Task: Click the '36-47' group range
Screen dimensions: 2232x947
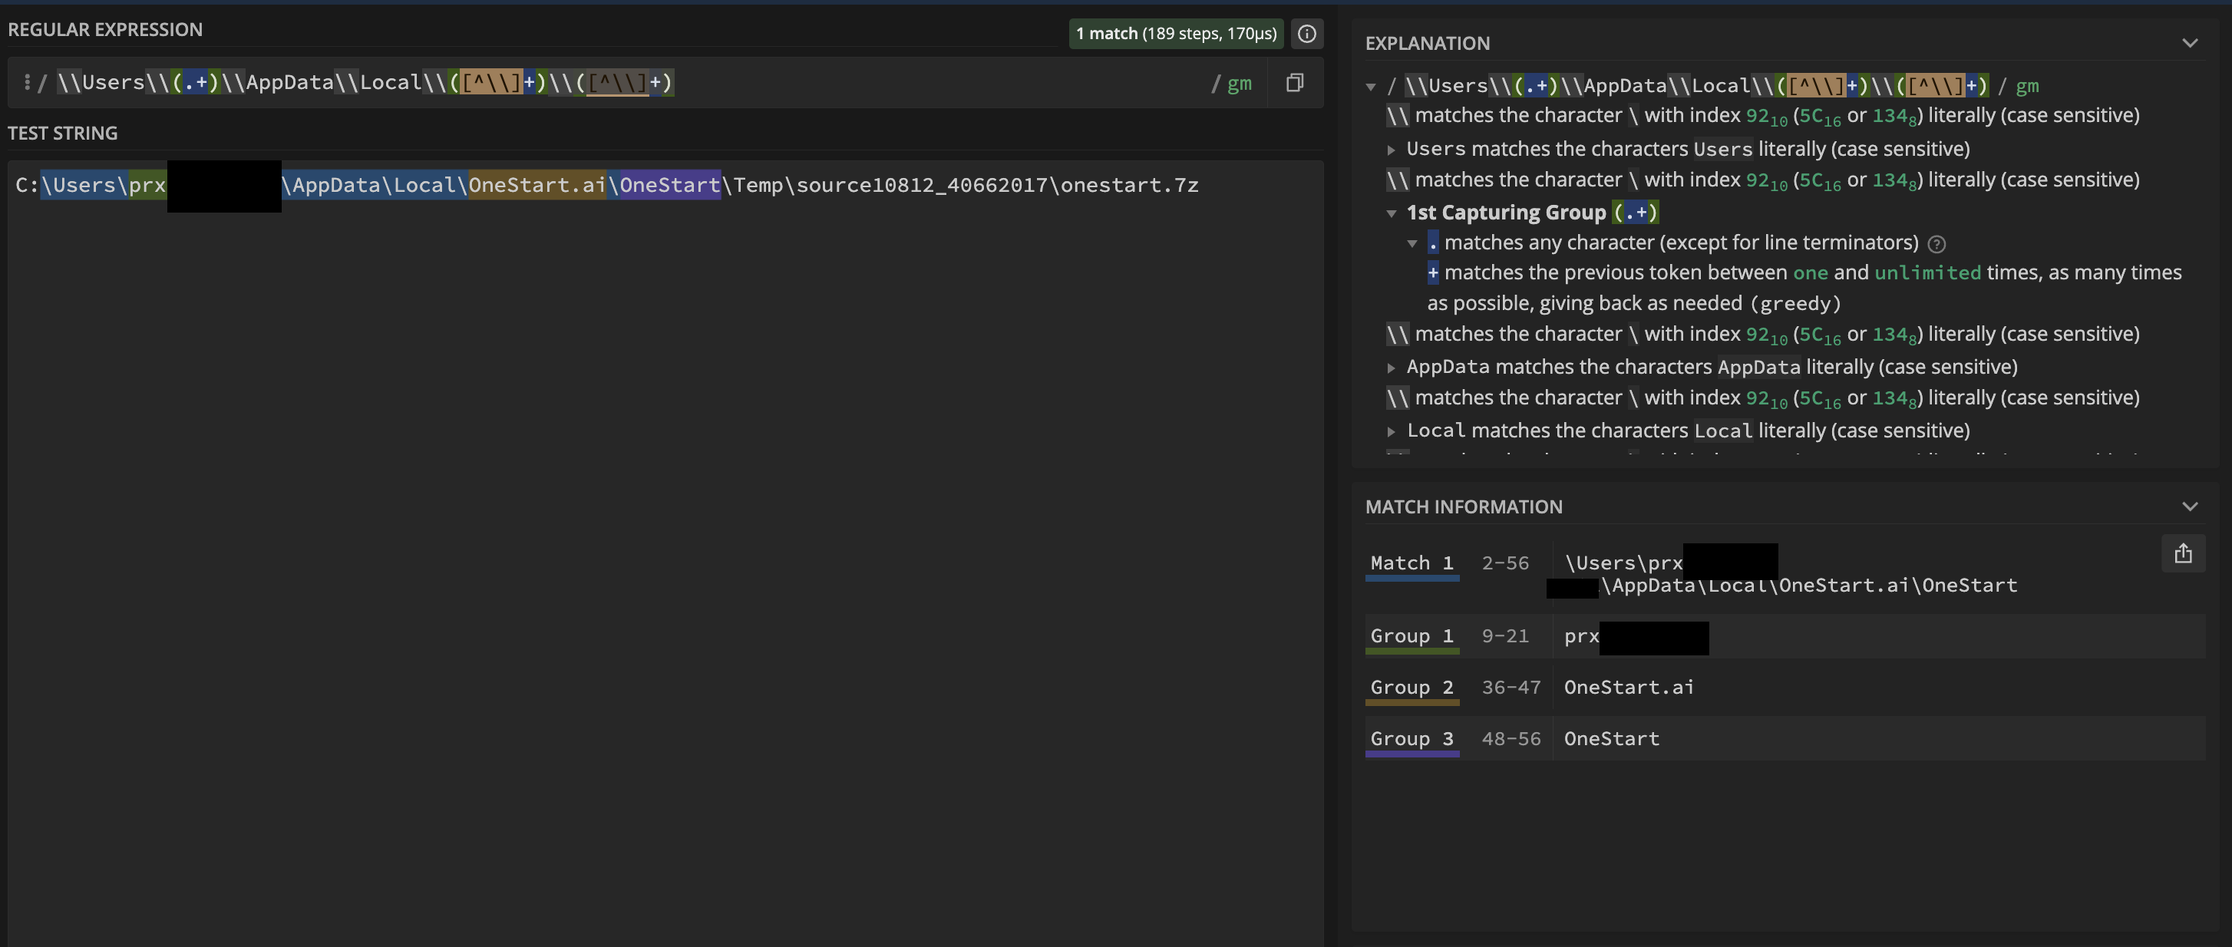Action: (1511, 687)
